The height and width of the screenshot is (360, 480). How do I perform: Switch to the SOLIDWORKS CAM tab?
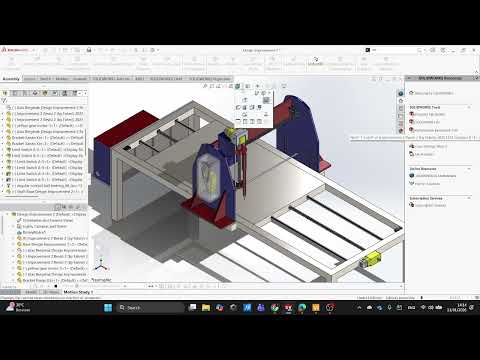pyautogui.click(x=166, y=79)
